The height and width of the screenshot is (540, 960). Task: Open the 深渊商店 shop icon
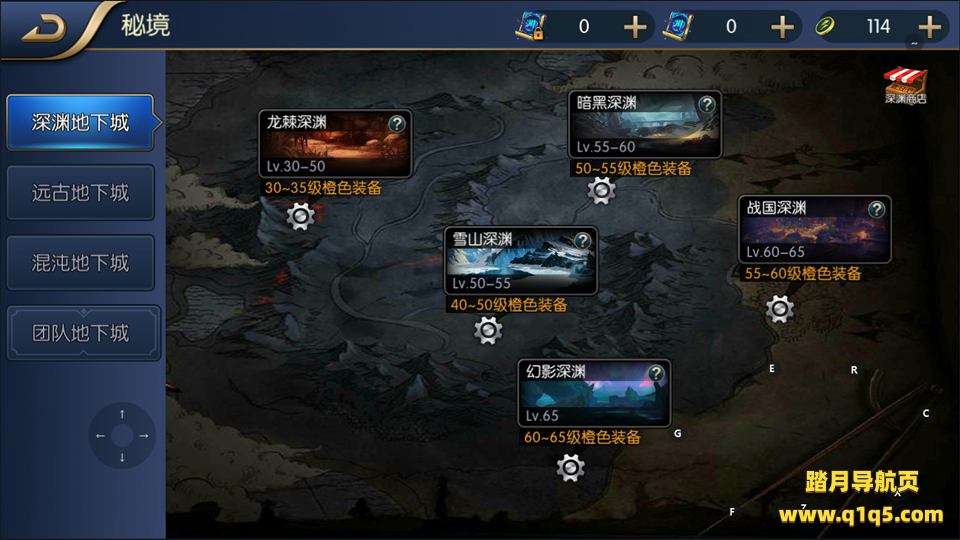(x=905, y=86)
